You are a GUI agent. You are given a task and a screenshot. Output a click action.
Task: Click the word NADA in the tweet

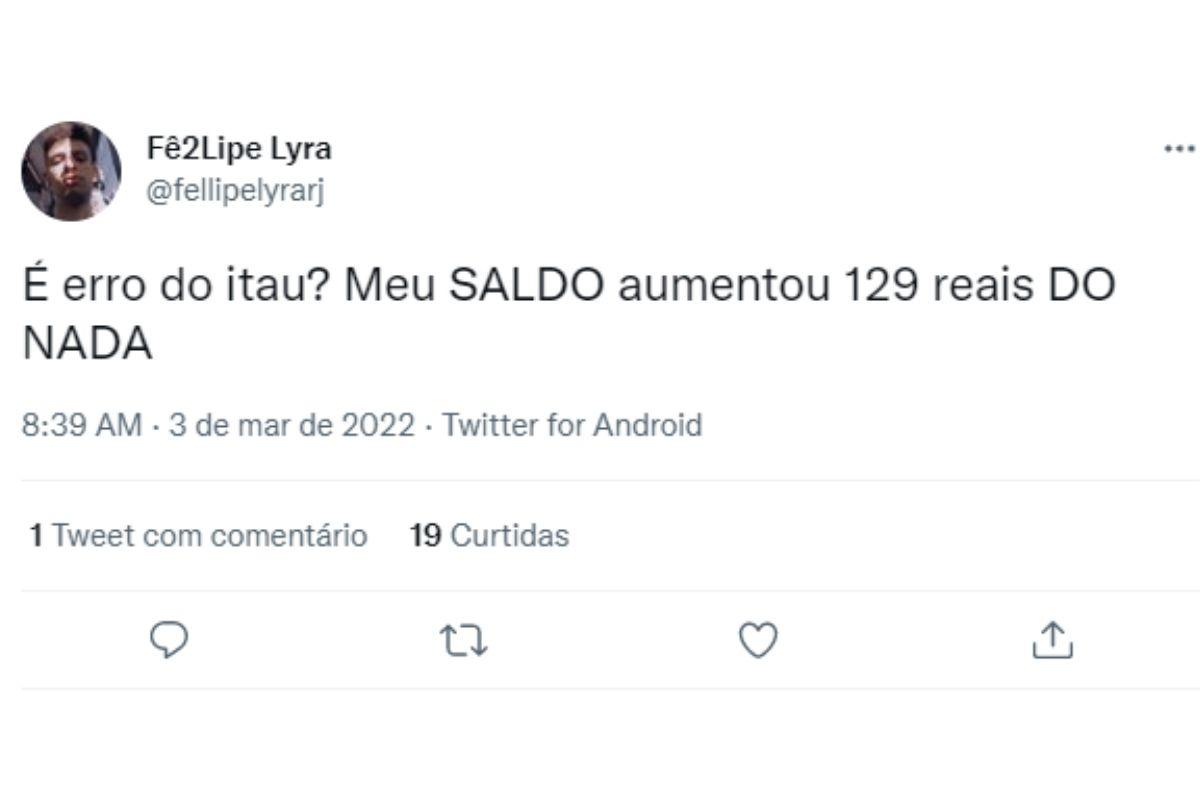[x=87, y=345]
